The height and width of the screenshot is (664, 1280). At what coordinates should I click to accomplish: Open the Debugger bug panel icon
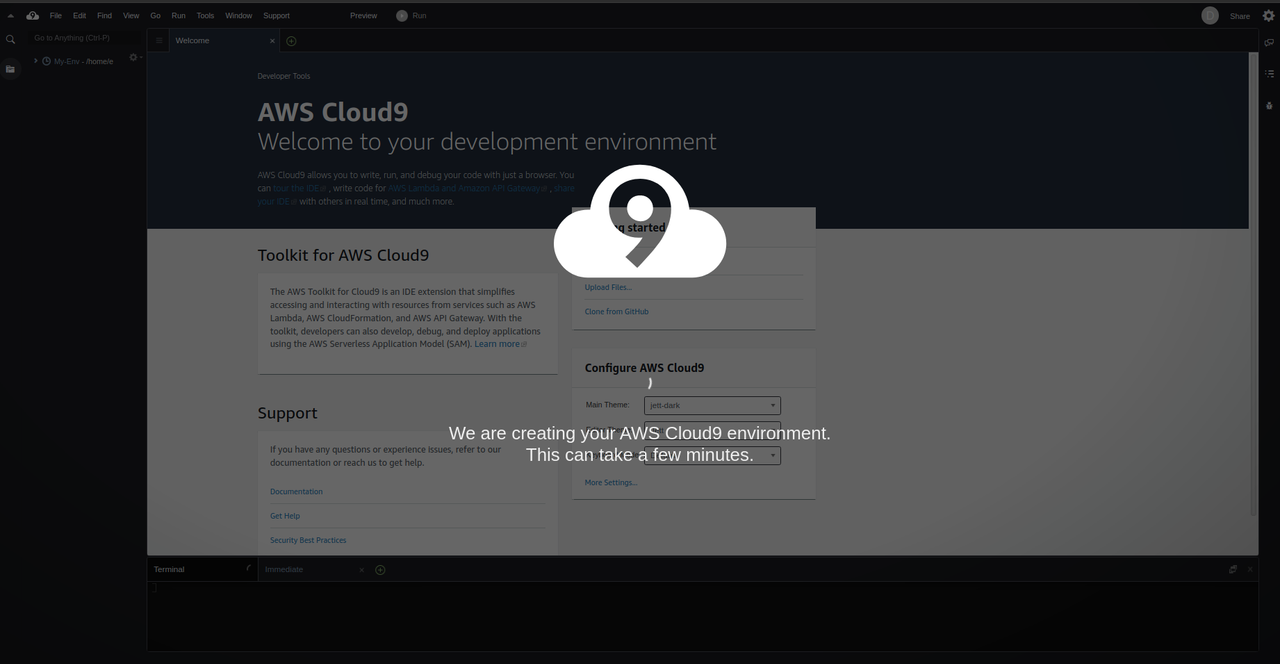pyautogui.click(x=1270, y=105)
